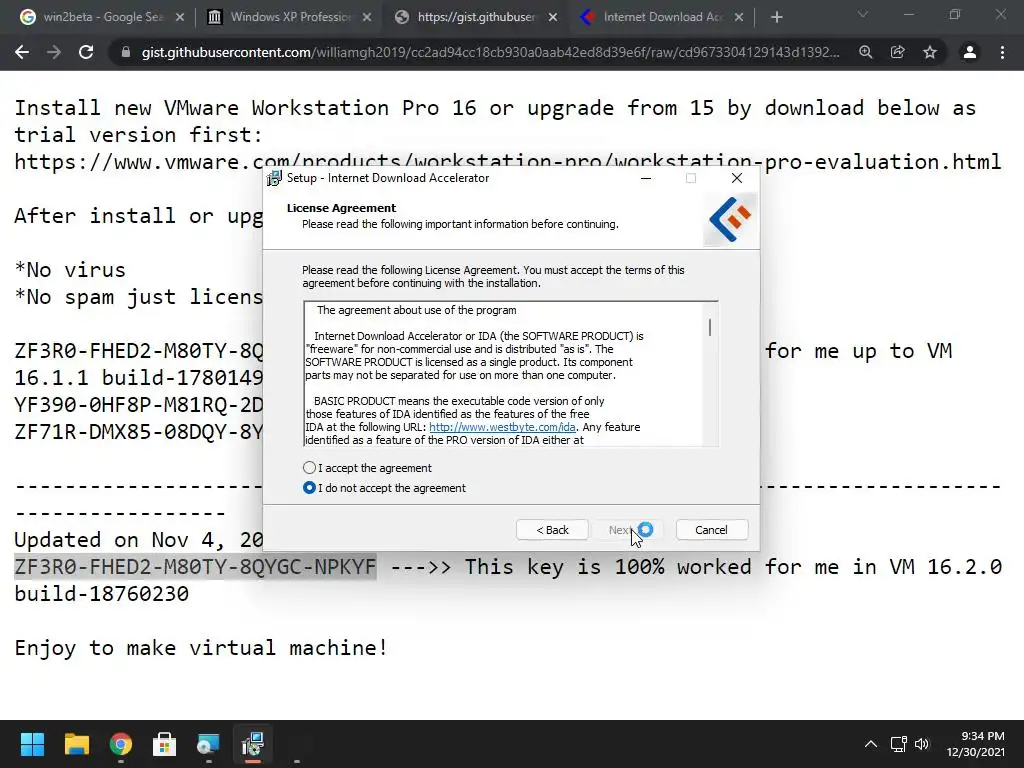
Task: Open the Chrome profile avatar menu
Action: [970, 52]
